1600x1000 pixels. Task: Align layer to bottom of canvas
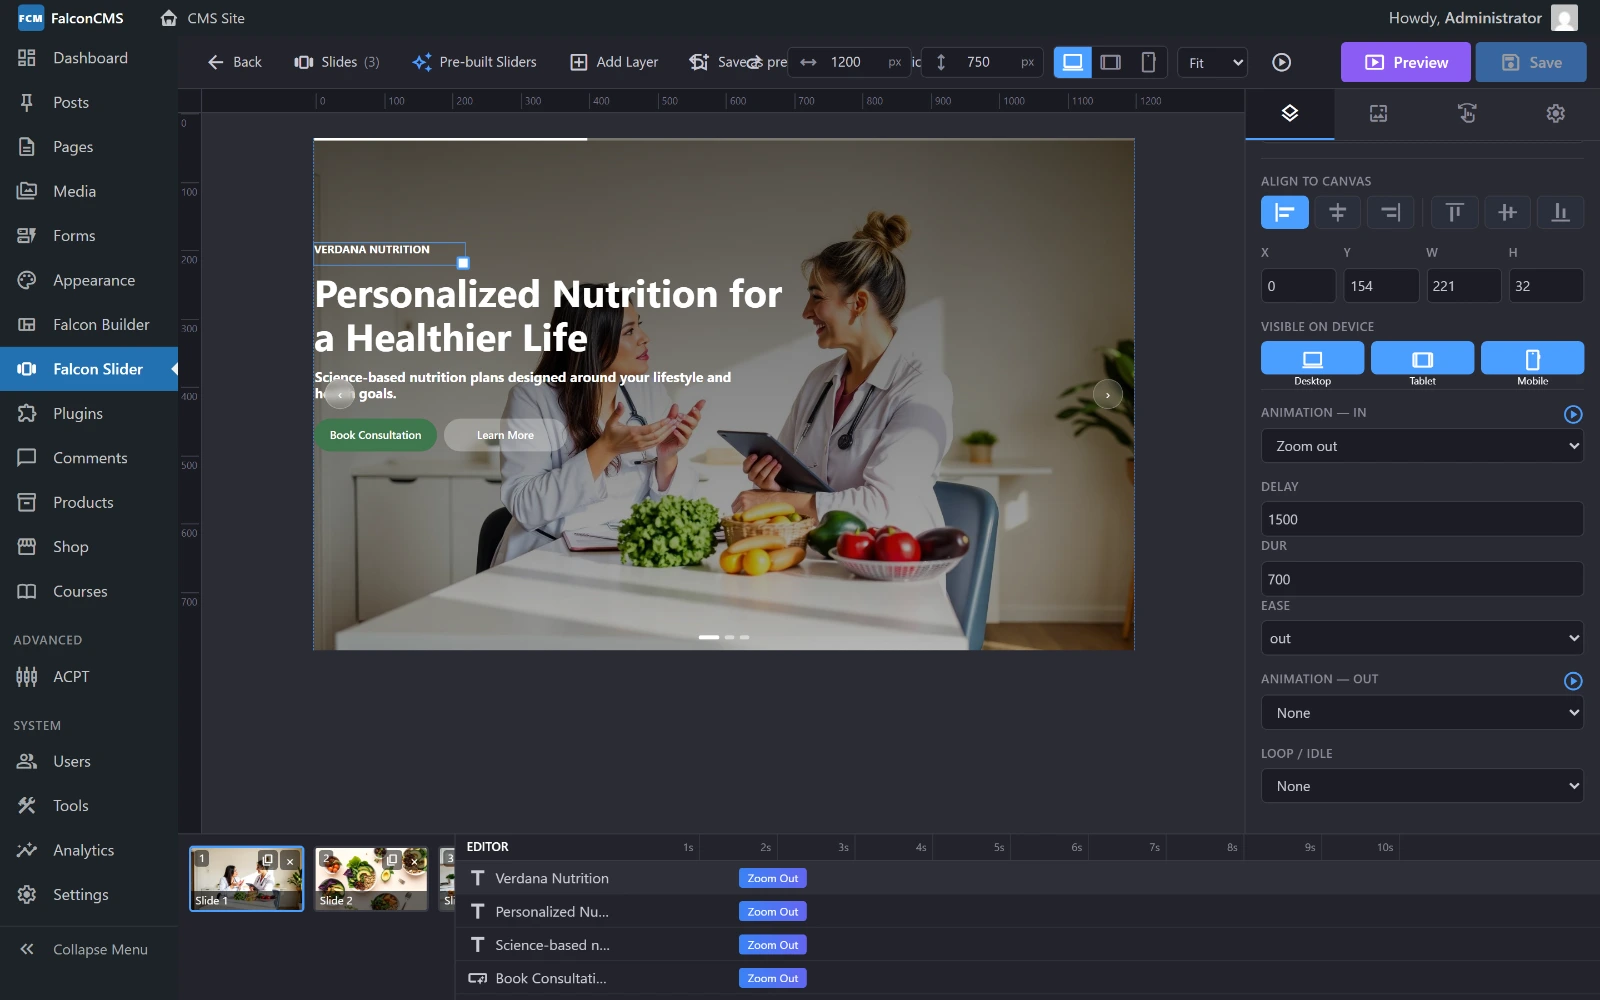click(1560, 212)
